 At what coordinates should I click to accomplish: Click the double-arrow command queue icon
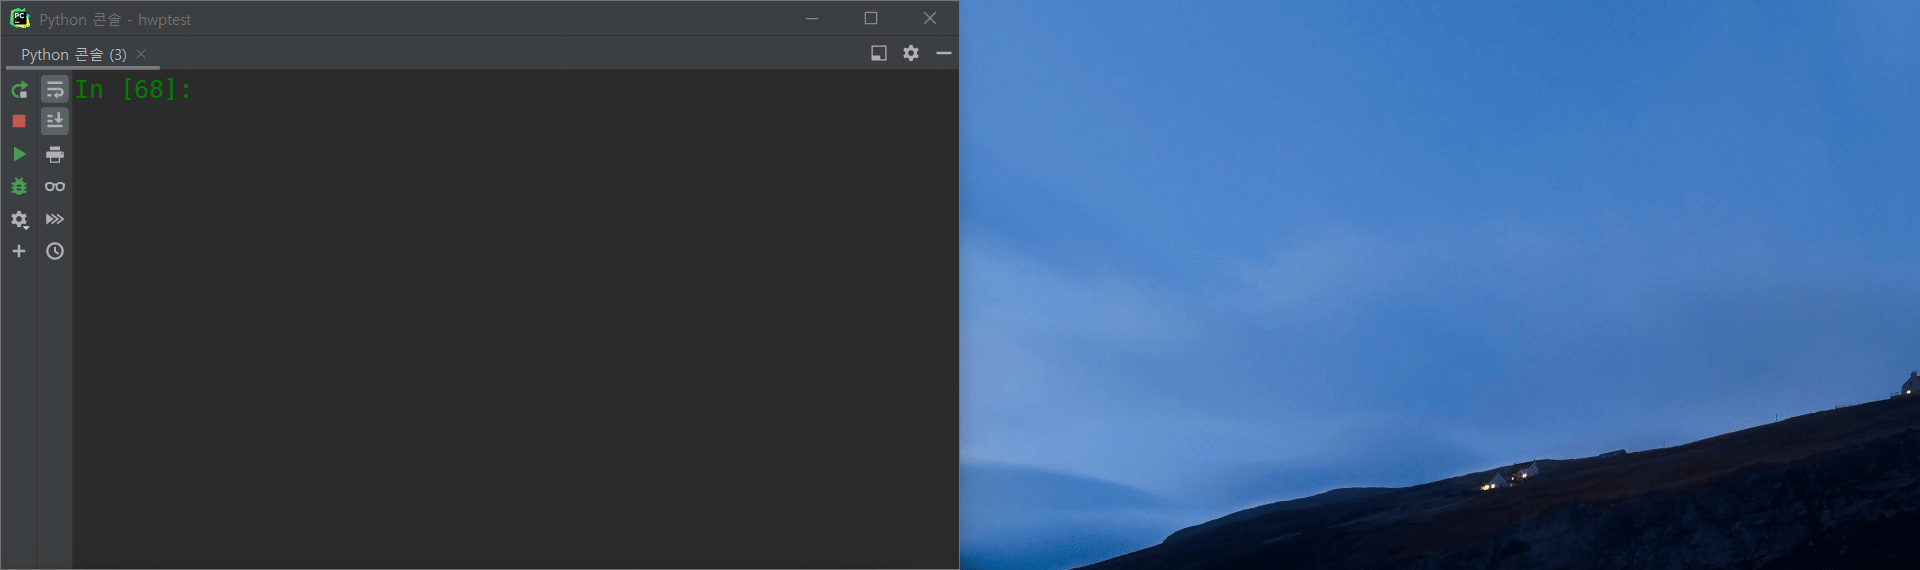[x=55, y=219]
